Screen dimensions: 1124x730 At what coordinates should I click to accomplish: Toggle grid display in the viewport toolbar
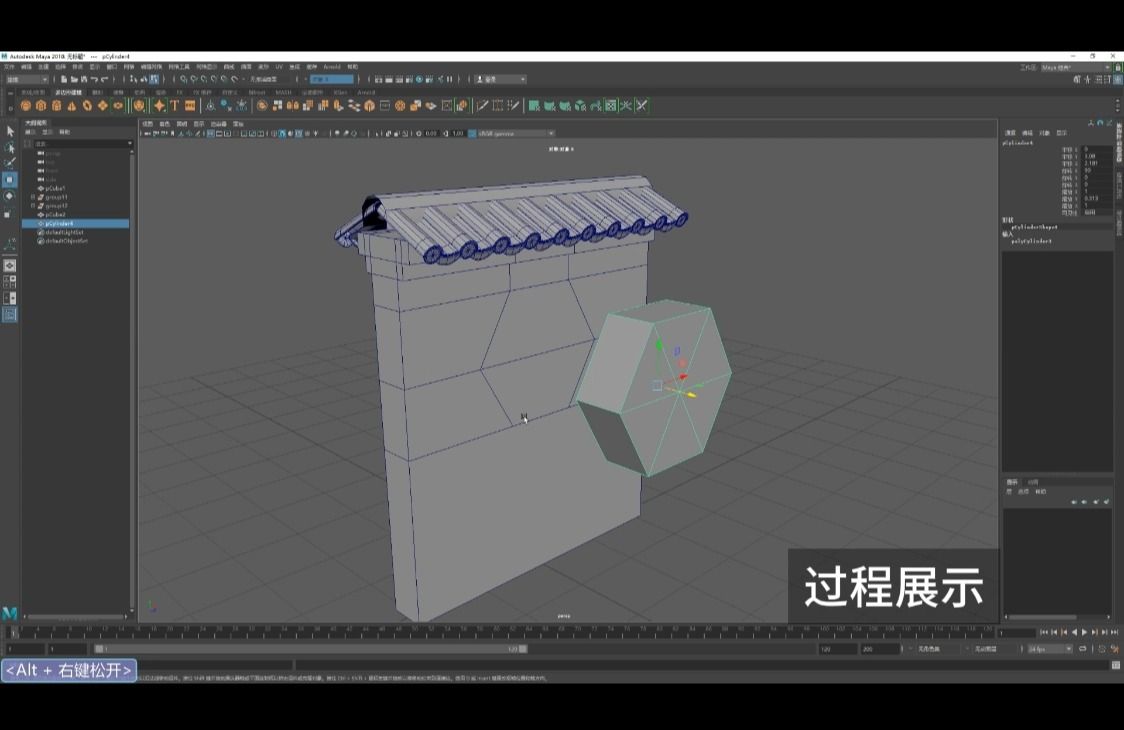[x=211, y=132]
